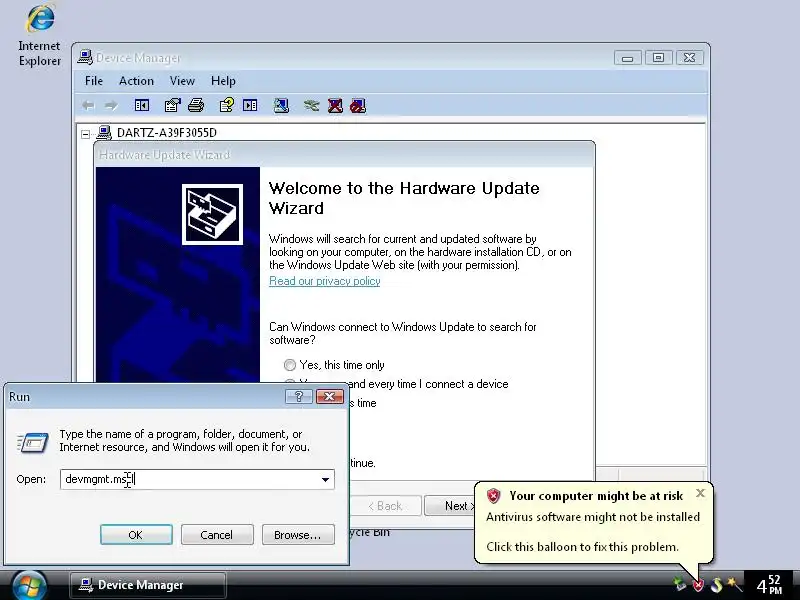800x600 pixels.
Task: Toggle the action pane toolbar icon
Action: point(250,106)
